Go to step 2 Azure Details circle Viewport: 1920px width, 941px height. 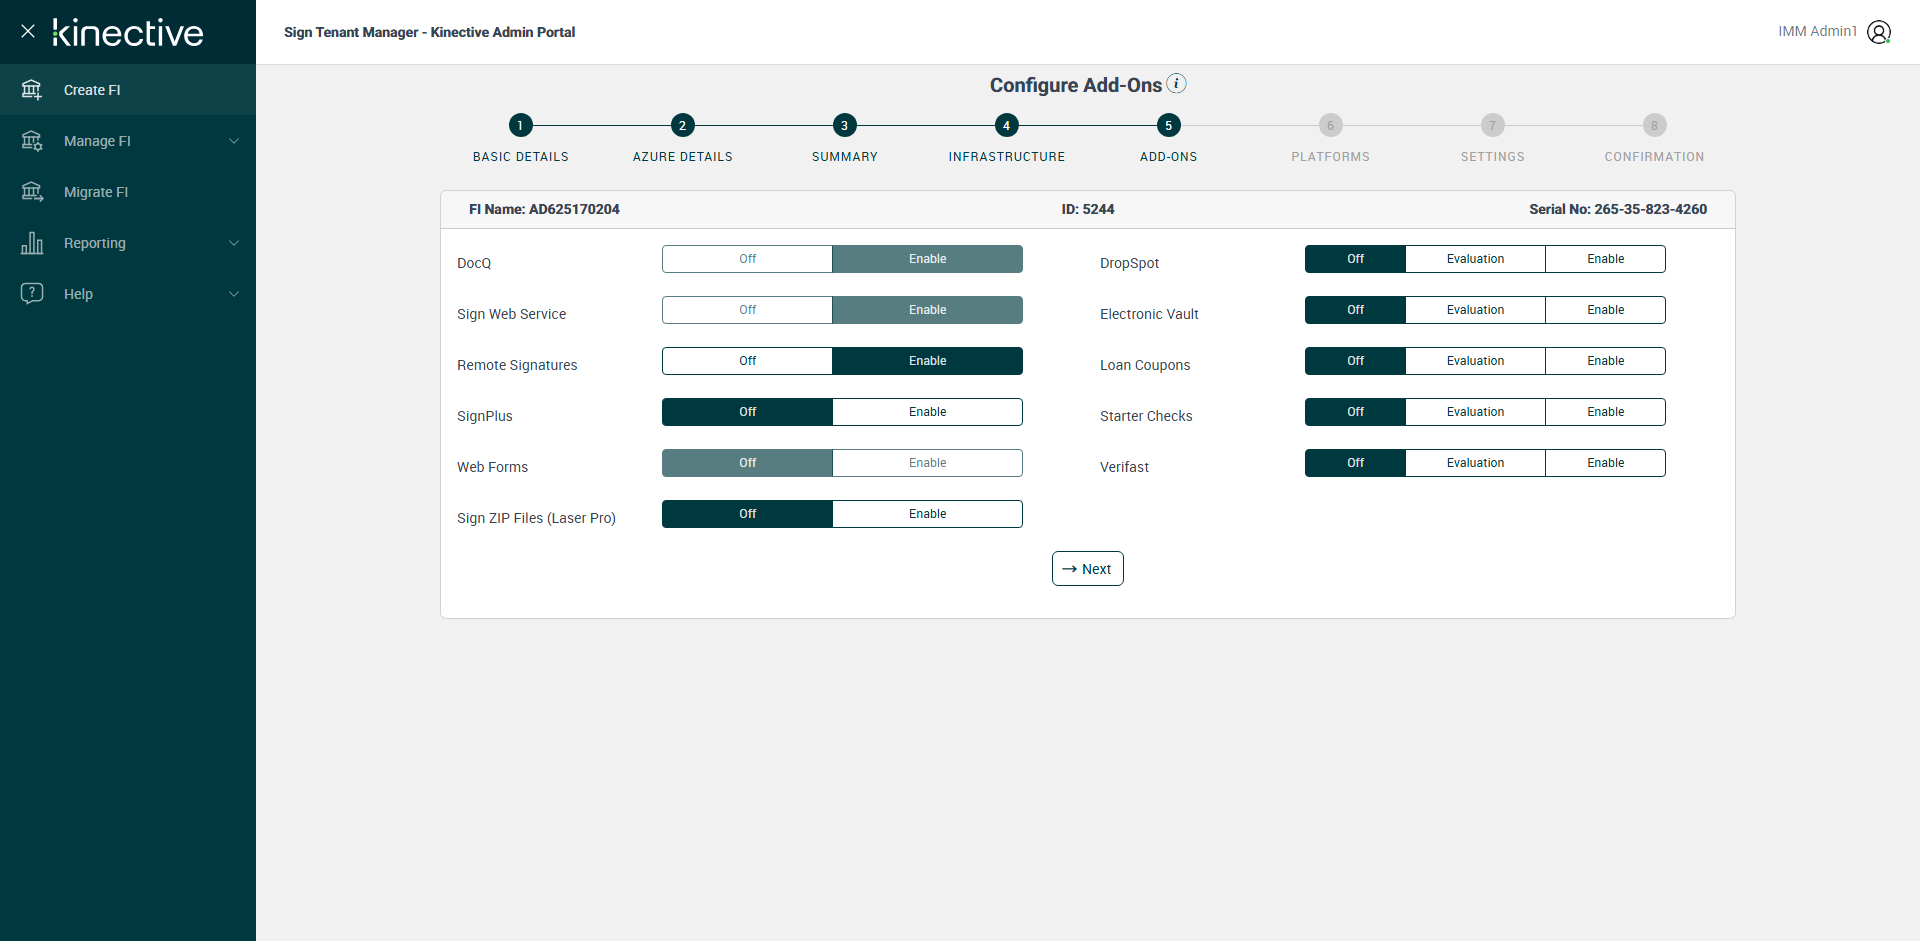click(x=682, y=125)
